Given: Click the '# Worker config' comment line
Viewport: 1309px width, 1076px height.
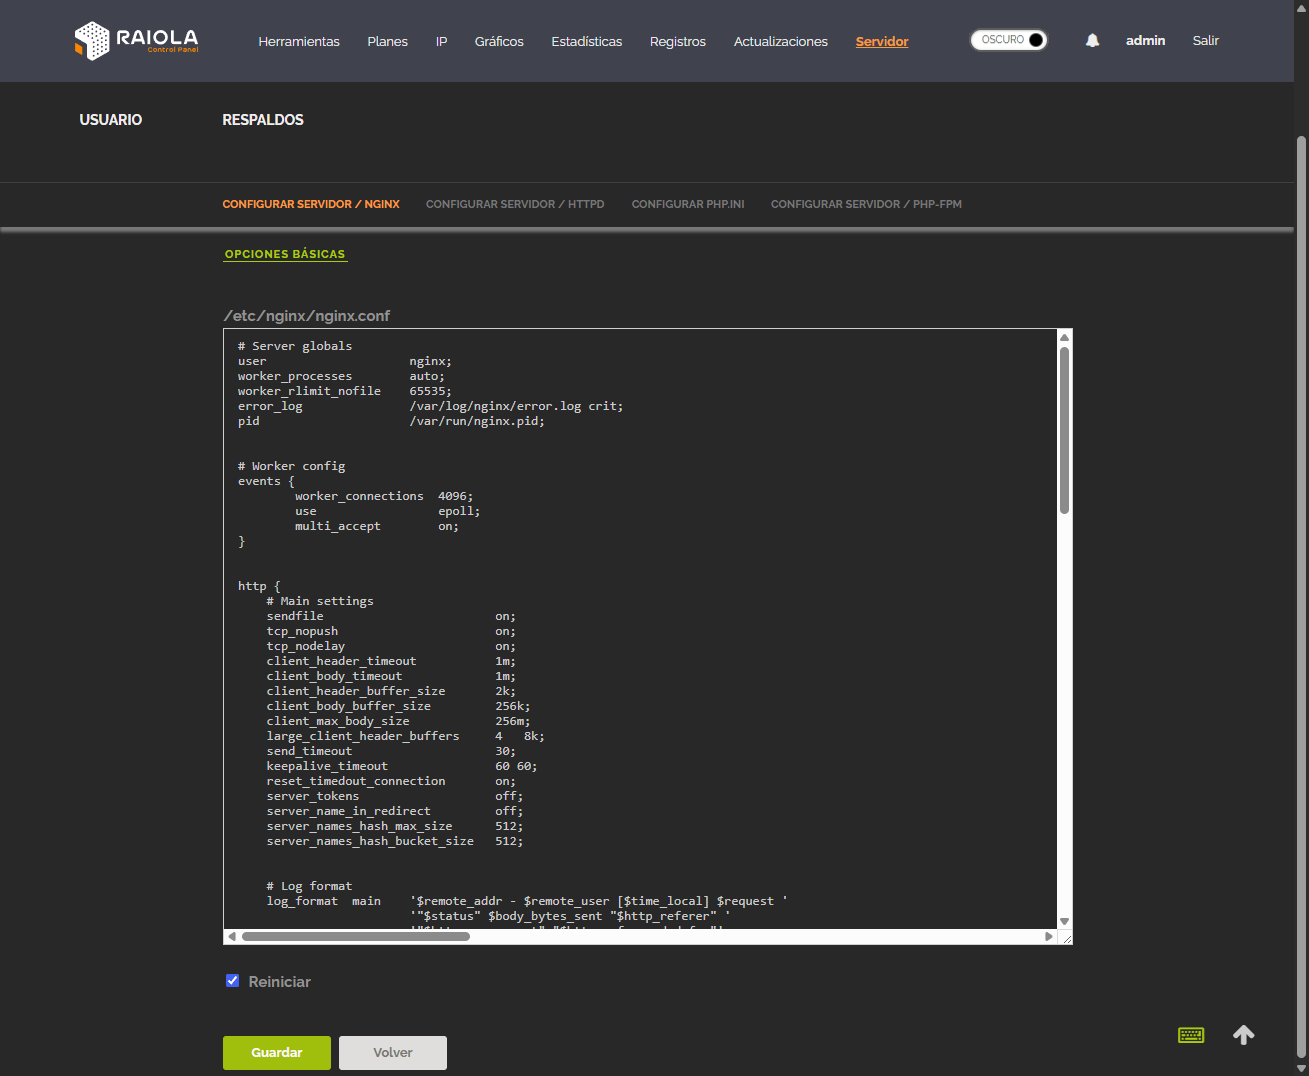Looking at the screenshot, I should pos(292,466).
